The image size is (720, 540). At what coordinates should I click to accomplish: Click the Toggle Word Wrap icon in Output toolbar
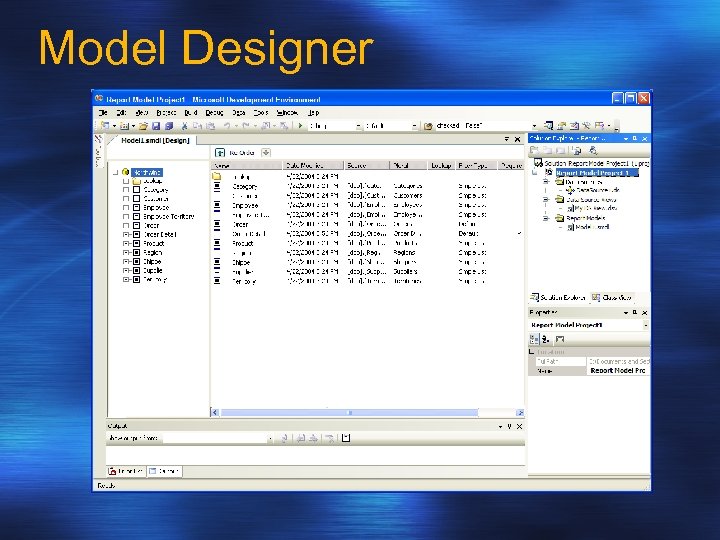pyautogui.click(x=346, y=438)
